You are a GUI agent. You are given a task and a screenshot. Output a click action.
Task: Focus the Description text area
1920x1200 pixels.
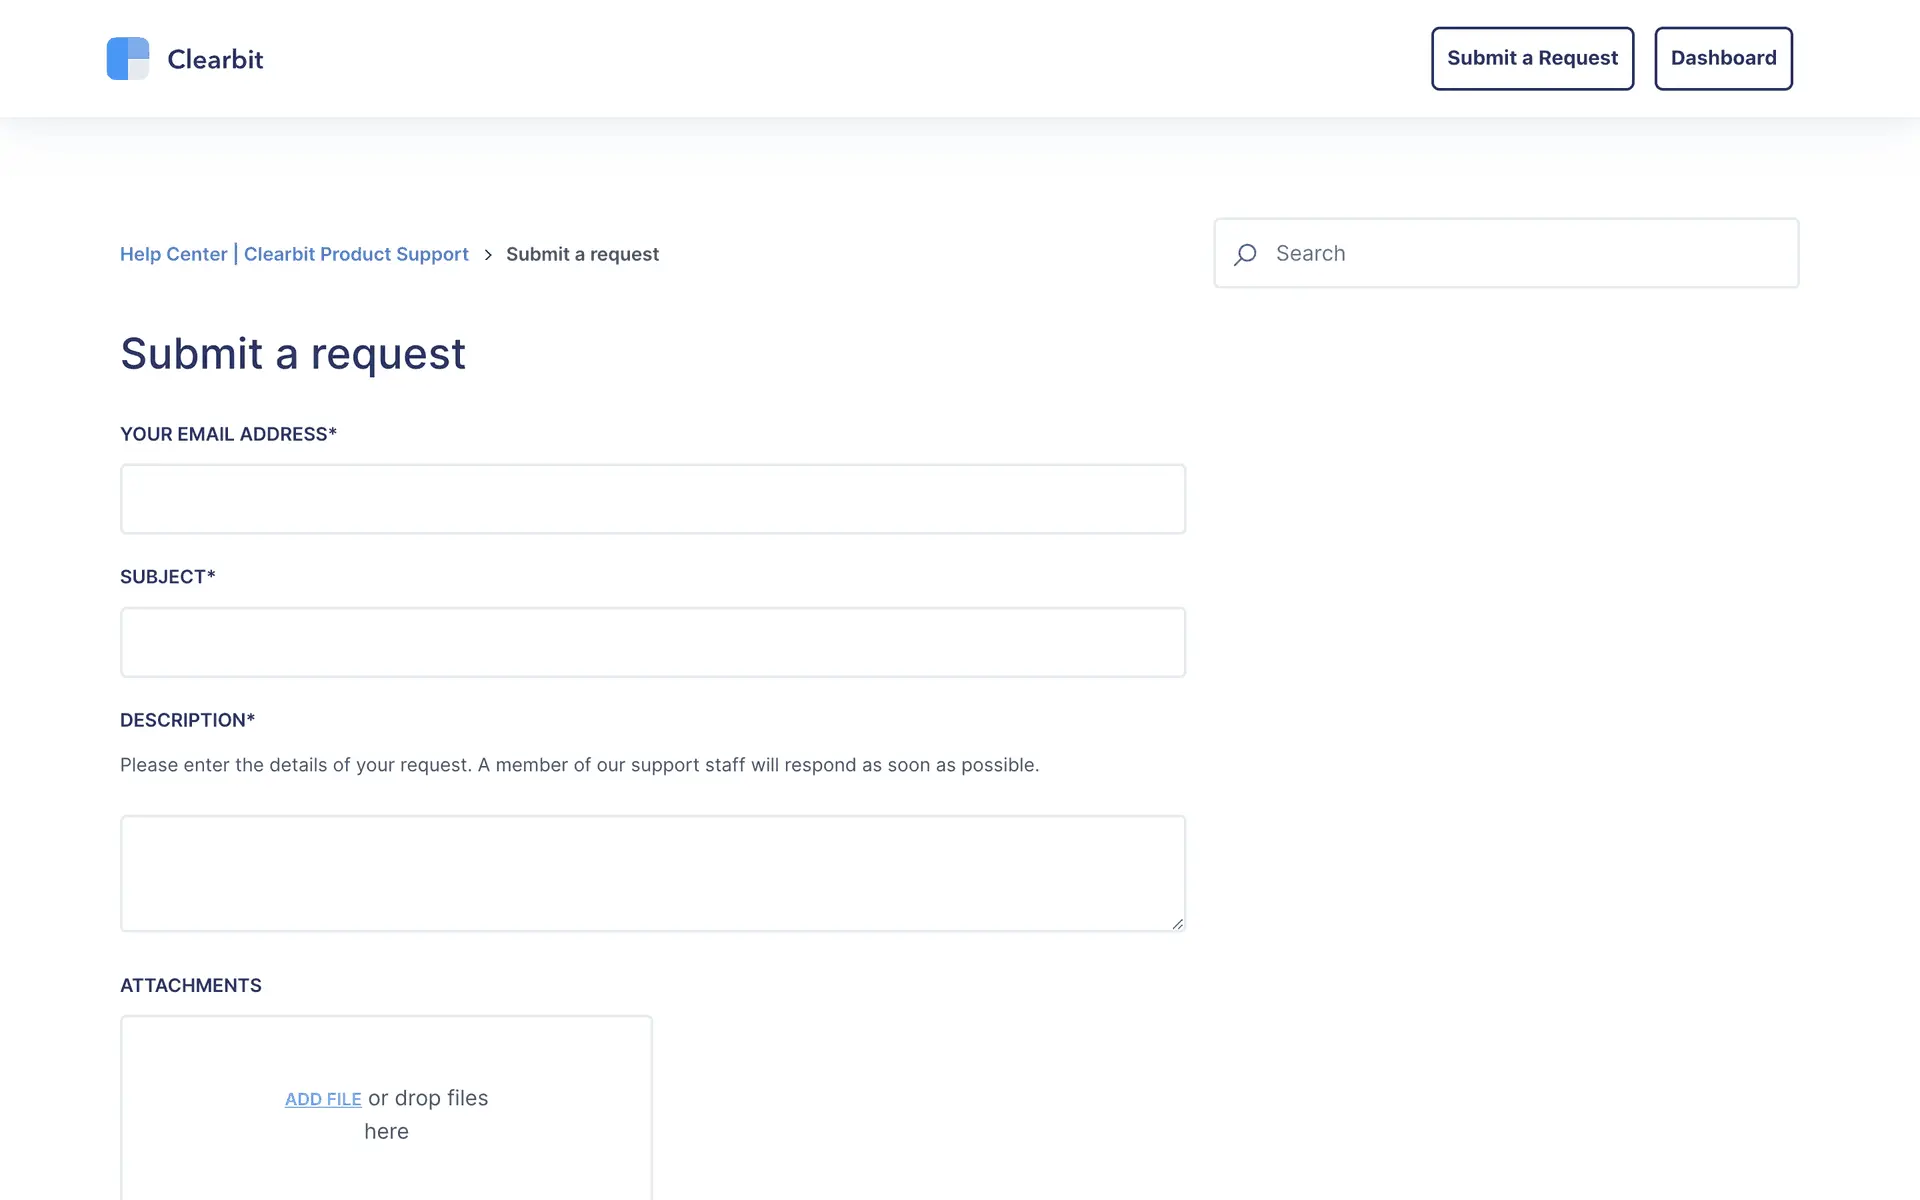653,873
